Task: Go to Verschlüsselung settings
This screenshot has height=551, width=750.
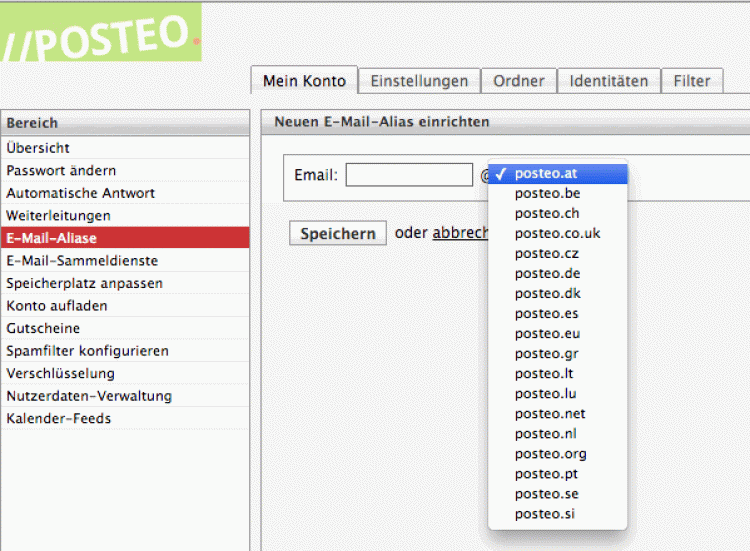Action: tap(125, 373)
